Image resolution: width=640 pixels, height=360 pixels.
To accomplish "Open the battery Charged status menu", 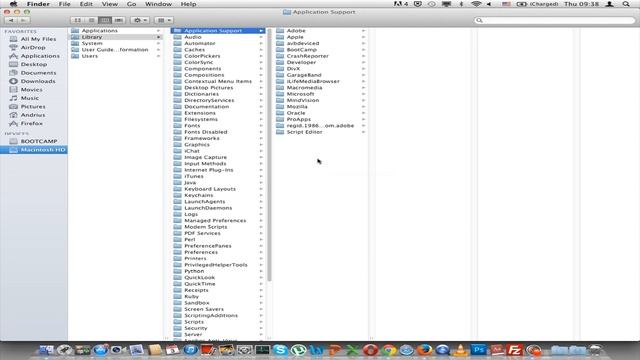I will (x=537, y=4).
